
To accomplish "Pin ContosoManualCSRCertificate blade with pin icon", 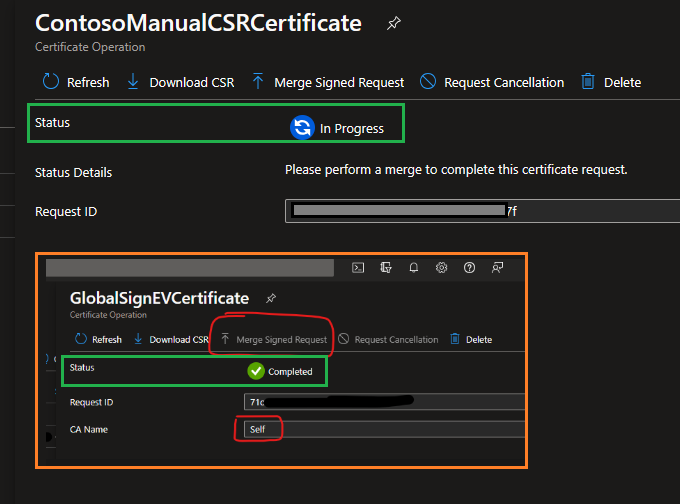I will click(x=393, y=23).
